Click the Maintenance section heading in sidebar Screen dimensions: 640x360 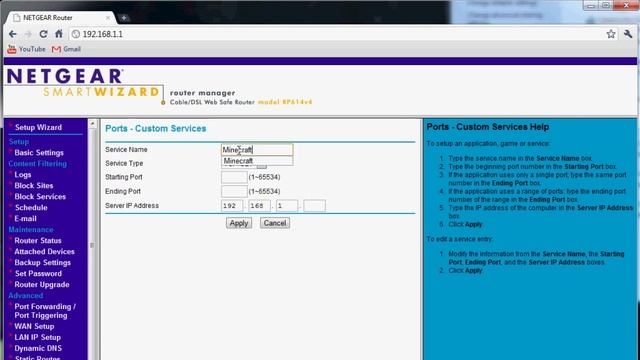click(31, 230)
